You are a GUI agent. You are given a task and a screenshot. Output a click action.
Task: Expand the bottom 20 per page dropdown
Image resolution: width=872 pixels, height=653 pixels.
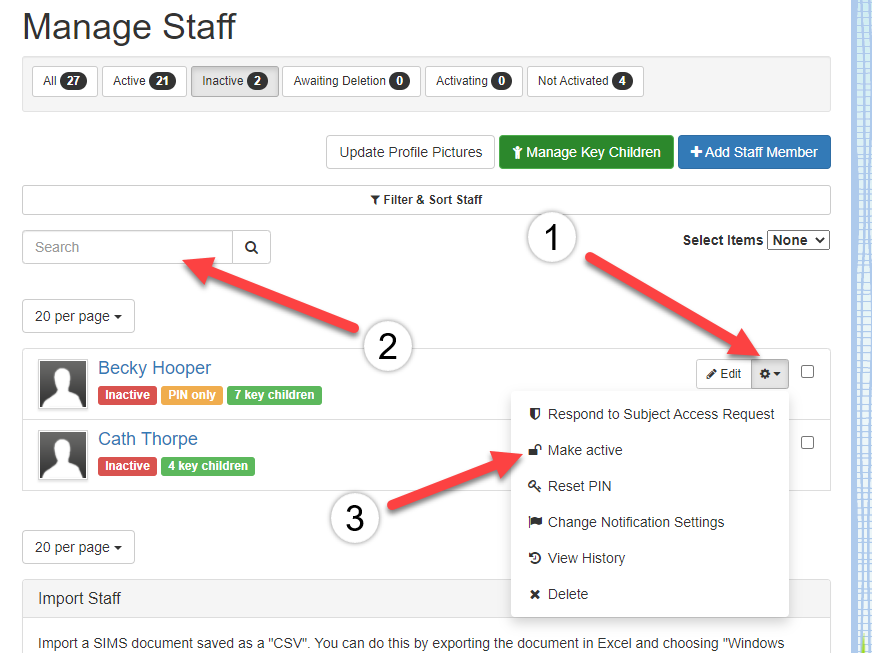pos(78,547)
